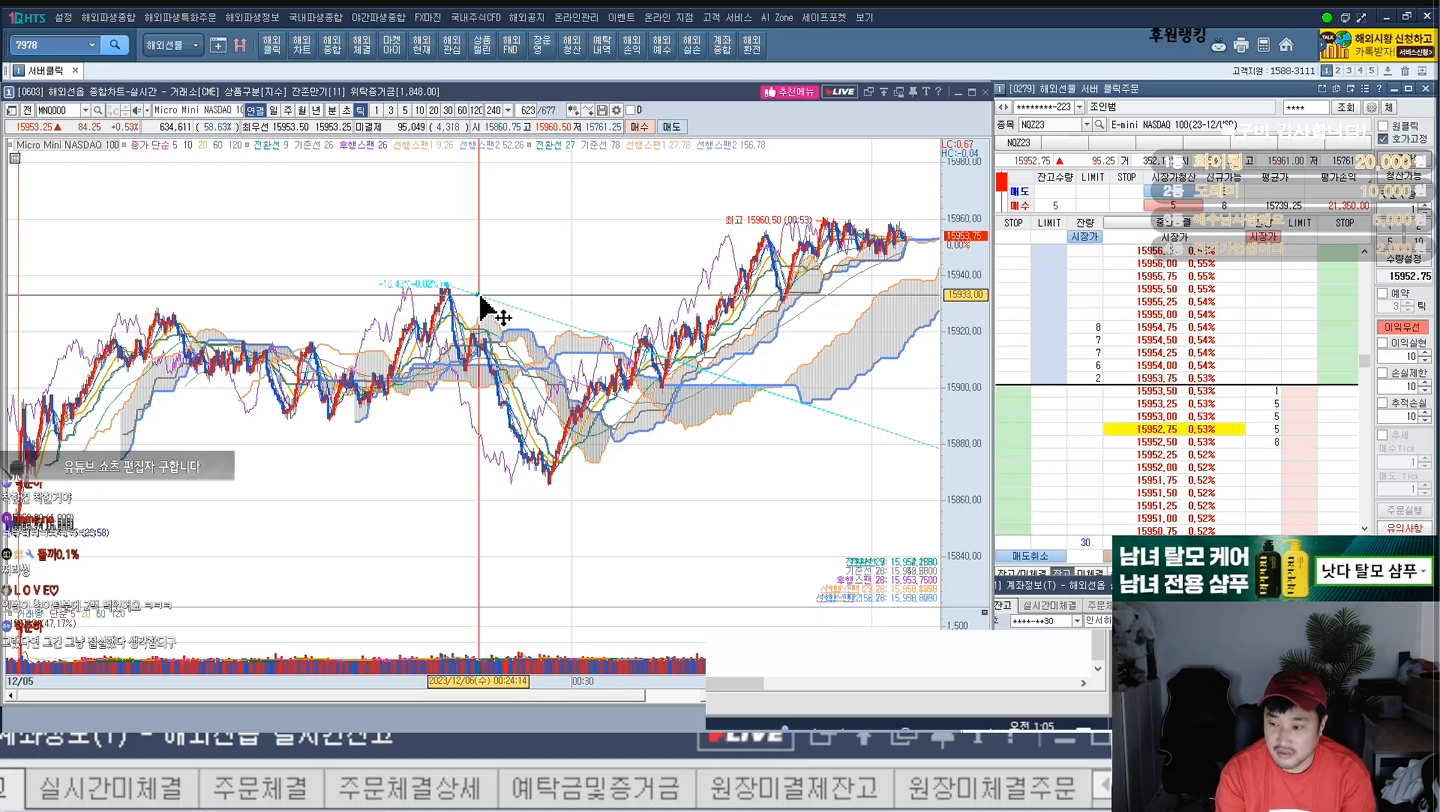1440x812 pixels.
Task: Click the search magnifier next to 7978 box
Action: [115, 45]
